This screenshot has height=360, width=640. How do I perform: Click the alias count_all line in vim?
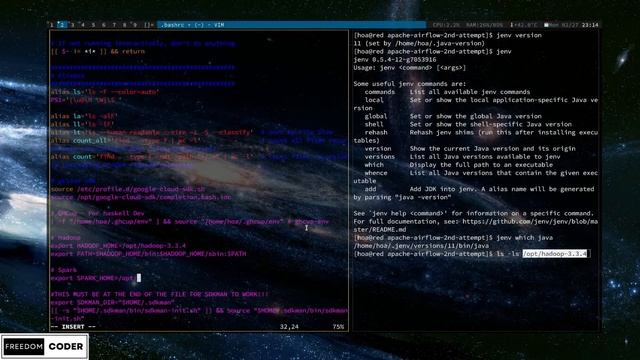(125, 140)
